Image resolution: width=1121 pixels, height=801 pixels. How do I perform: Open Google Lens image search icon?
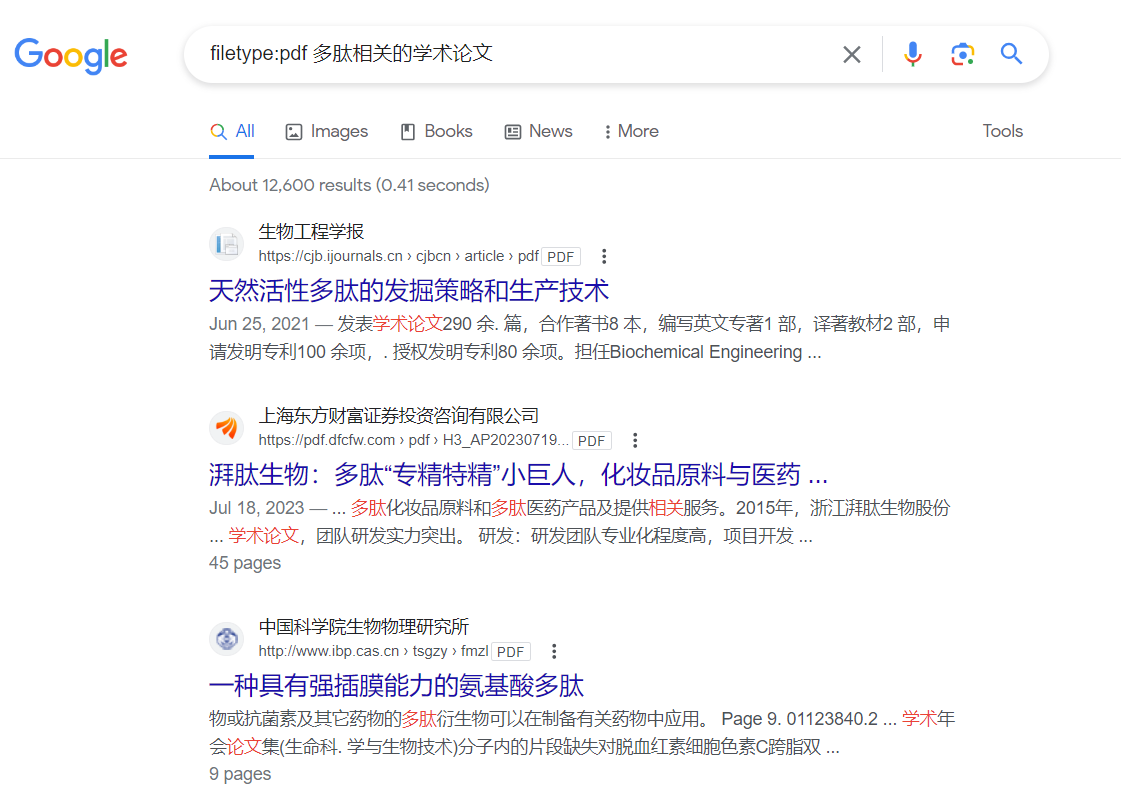pos(962,54)
